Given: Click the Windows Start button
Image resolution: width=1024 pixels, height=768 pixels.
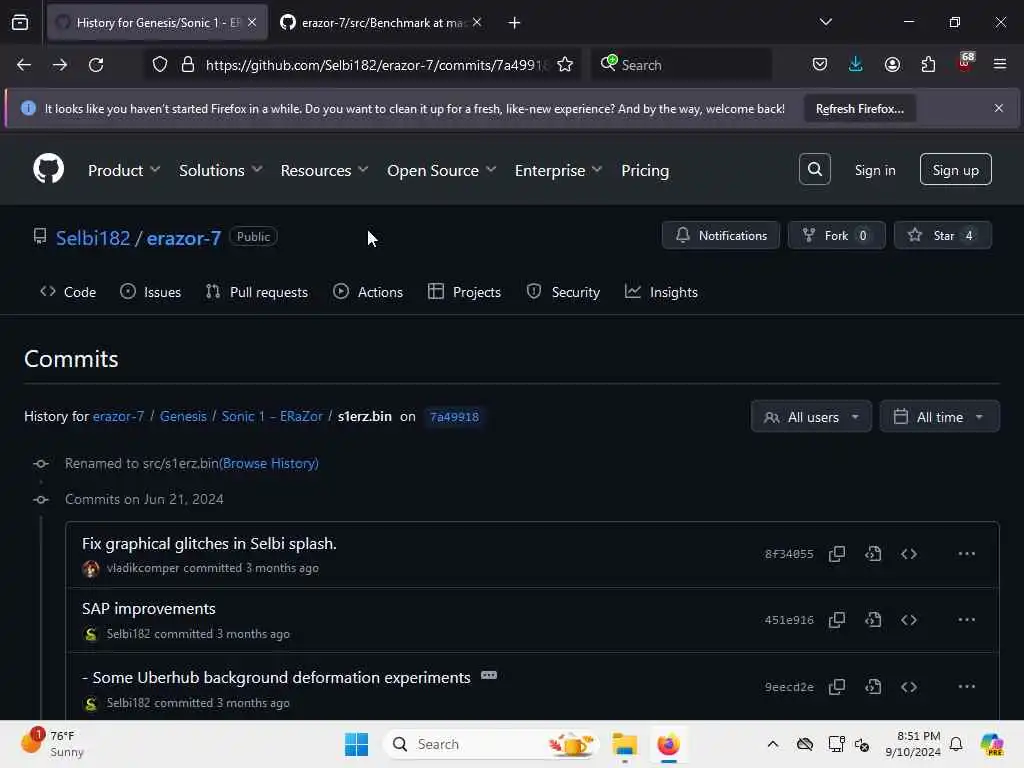Looking at the screenshot, I should [356, 744].
